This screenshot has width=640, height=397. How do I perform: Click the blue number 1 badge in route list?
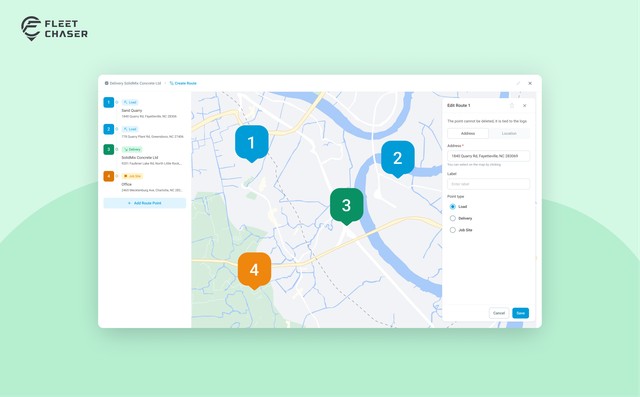click(109, 102)
